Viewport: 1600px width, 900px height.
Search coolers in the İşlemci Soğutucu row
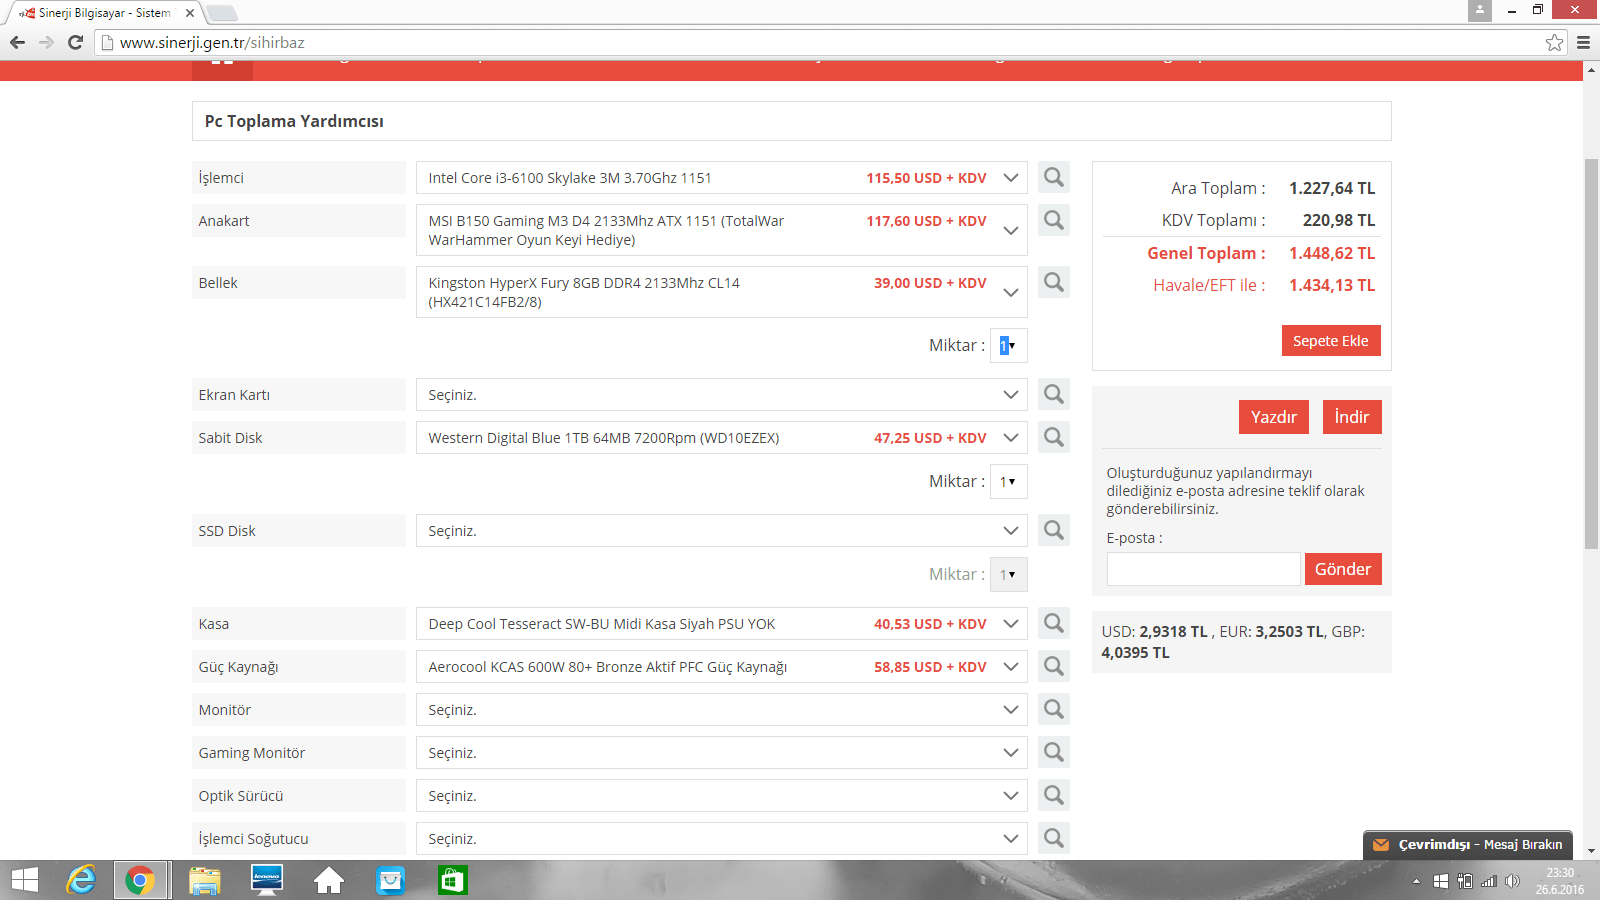pos(1054,838)
